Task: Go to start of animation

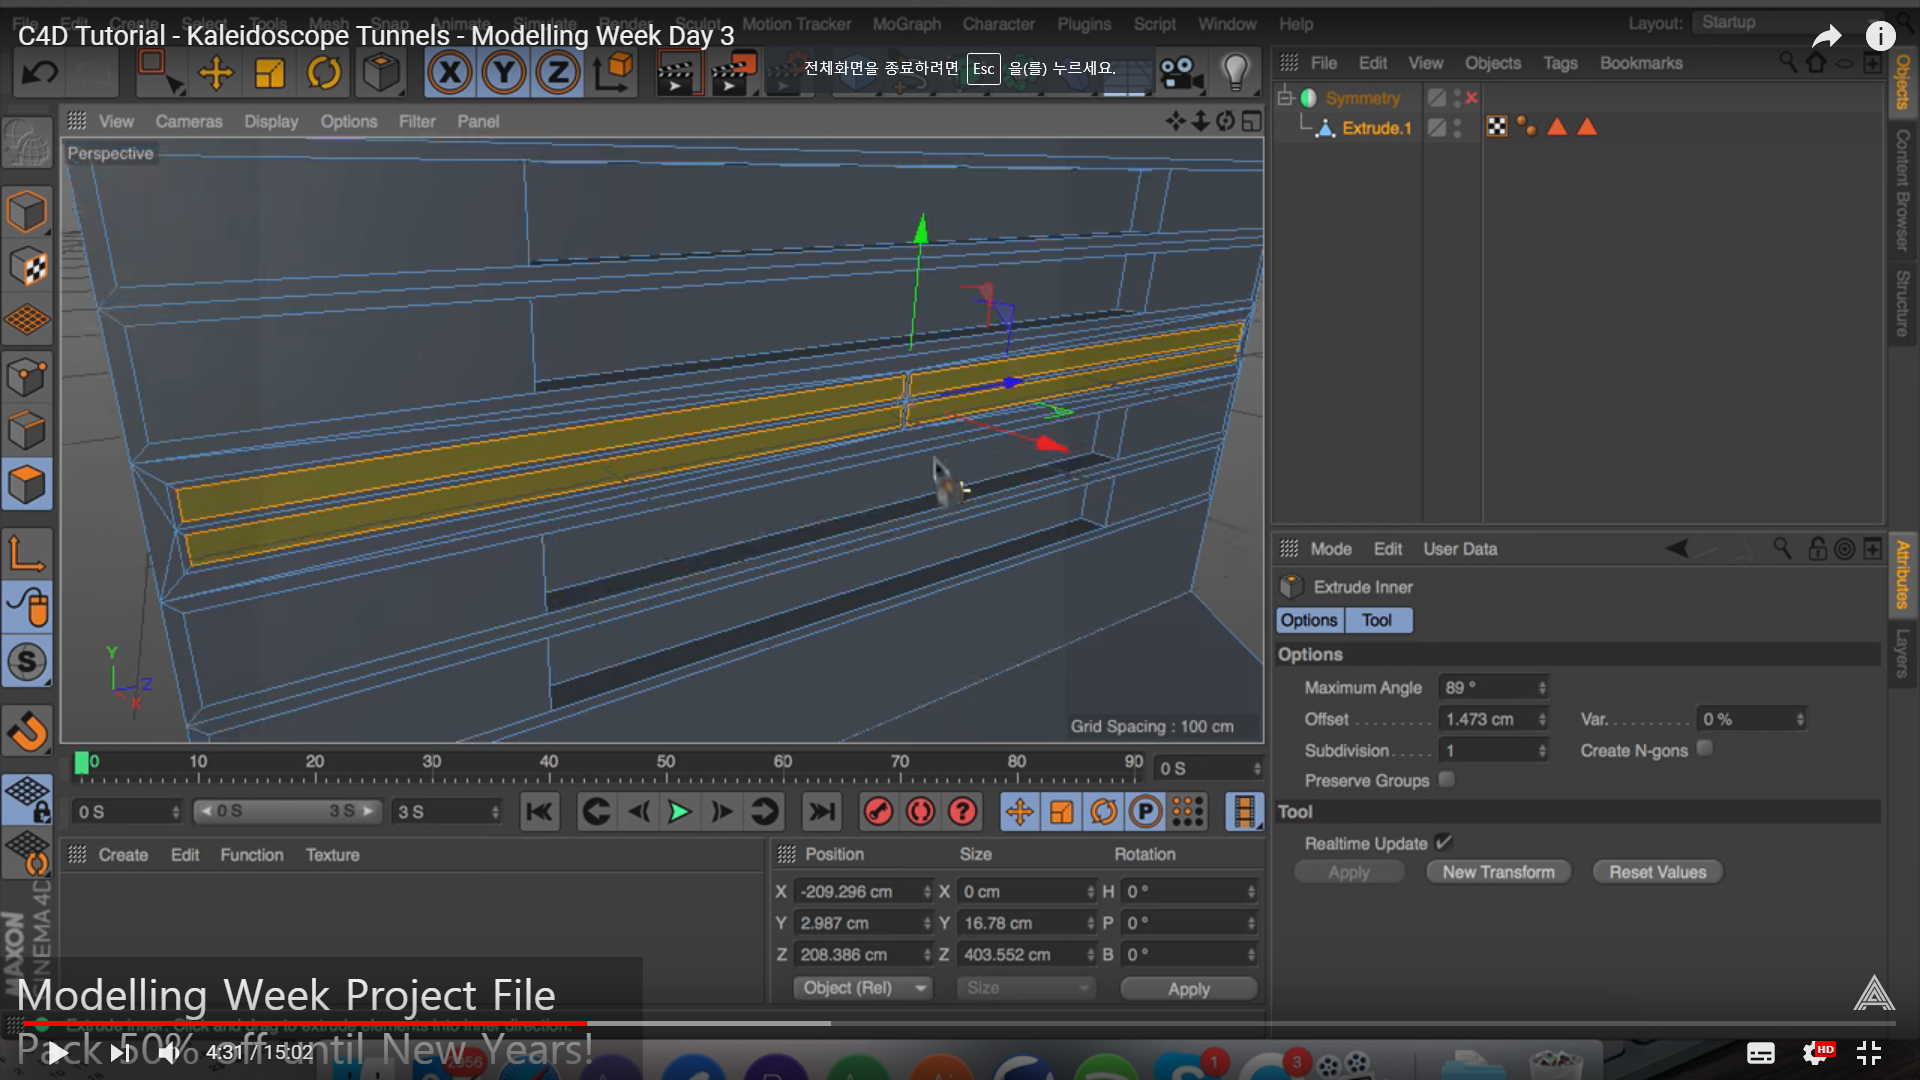Action: (x=539, y=812)
